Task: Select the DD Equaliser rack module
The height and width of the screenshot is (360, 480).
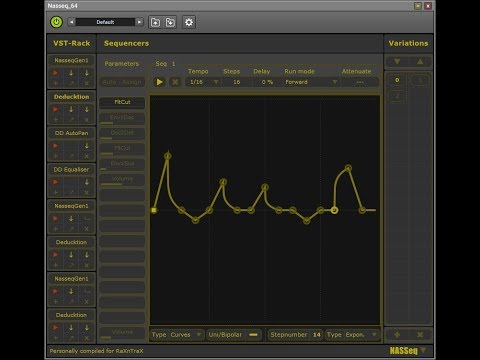Action: pyautogui.click(x=71, y=169)
